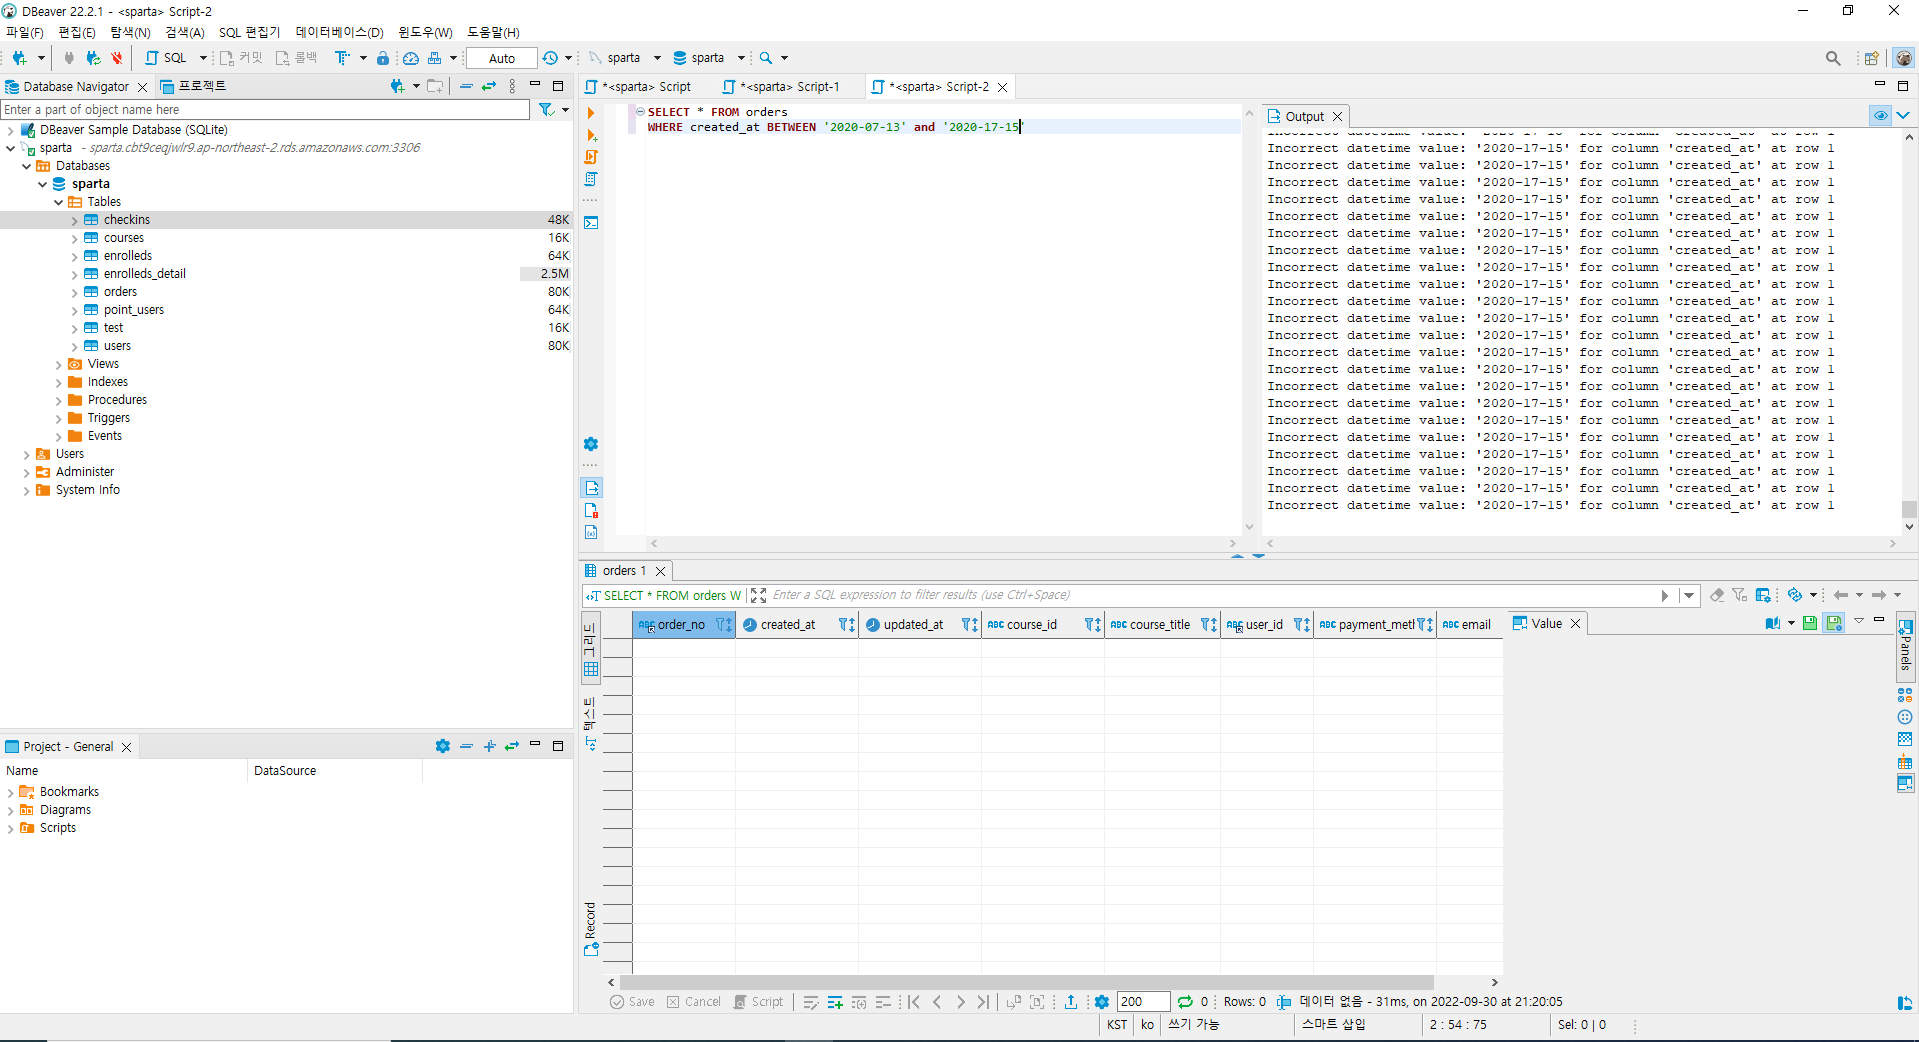Image resolution: width=1919 pixels, height=1042 pixels.
Task: Click new folder icon in Database Navigator
Action: 434,86
